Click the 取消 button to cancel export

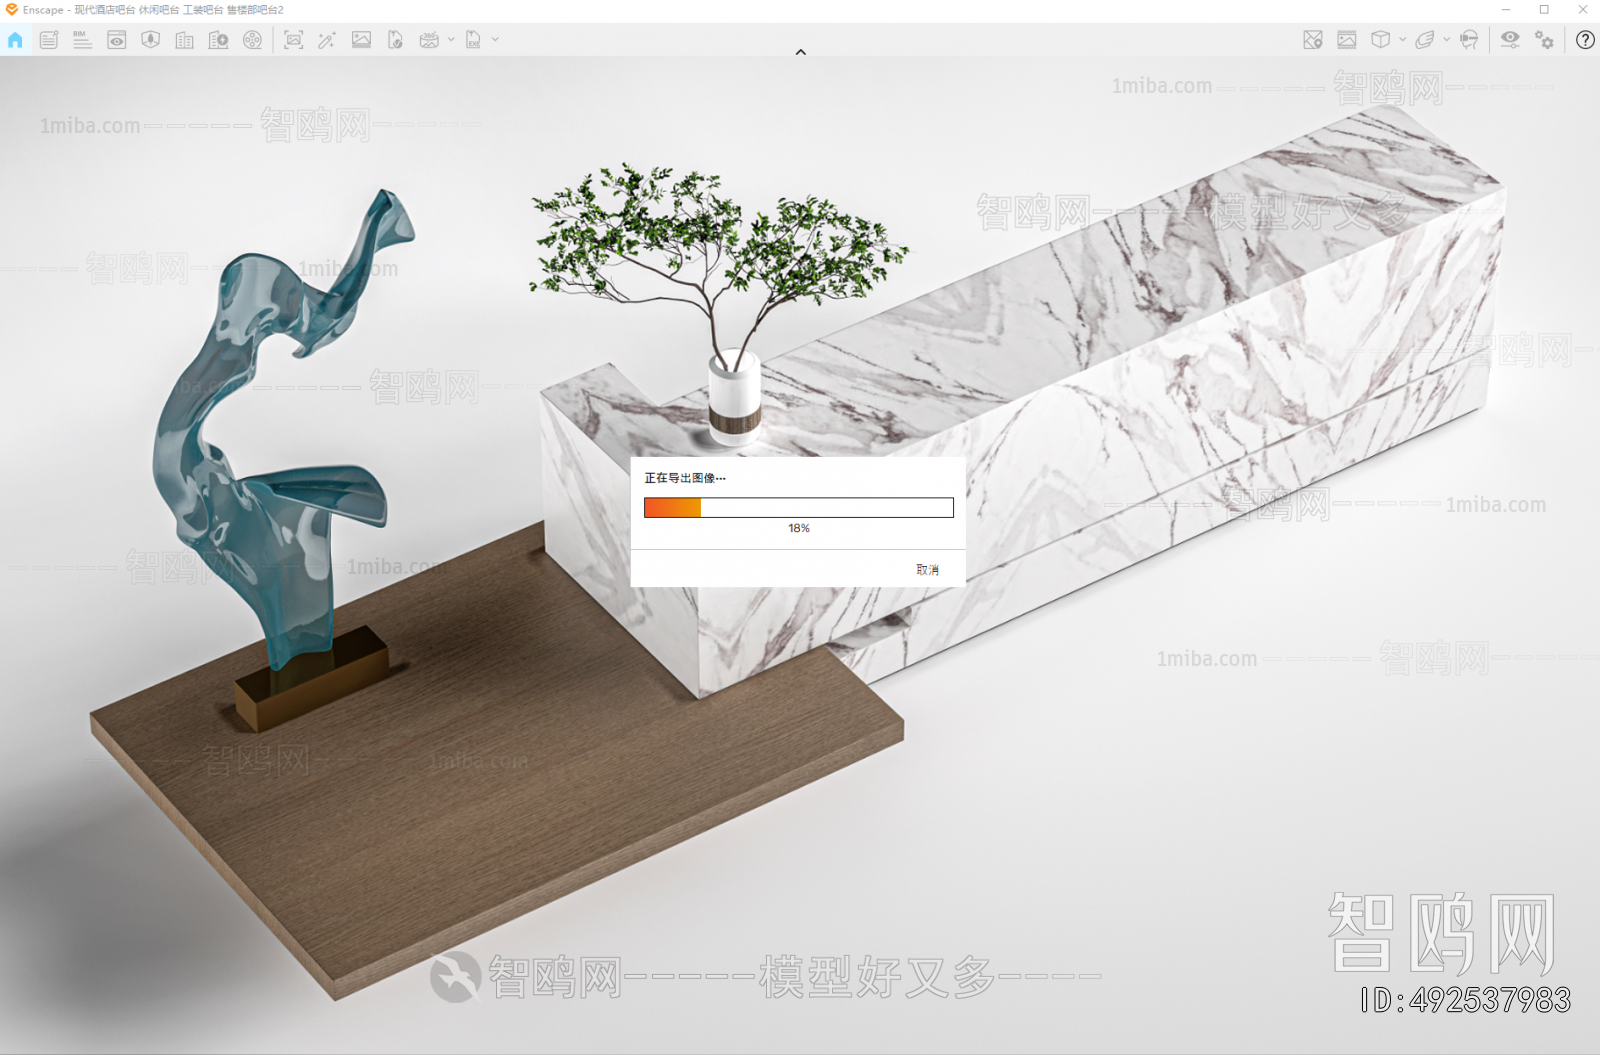[928, 568]
